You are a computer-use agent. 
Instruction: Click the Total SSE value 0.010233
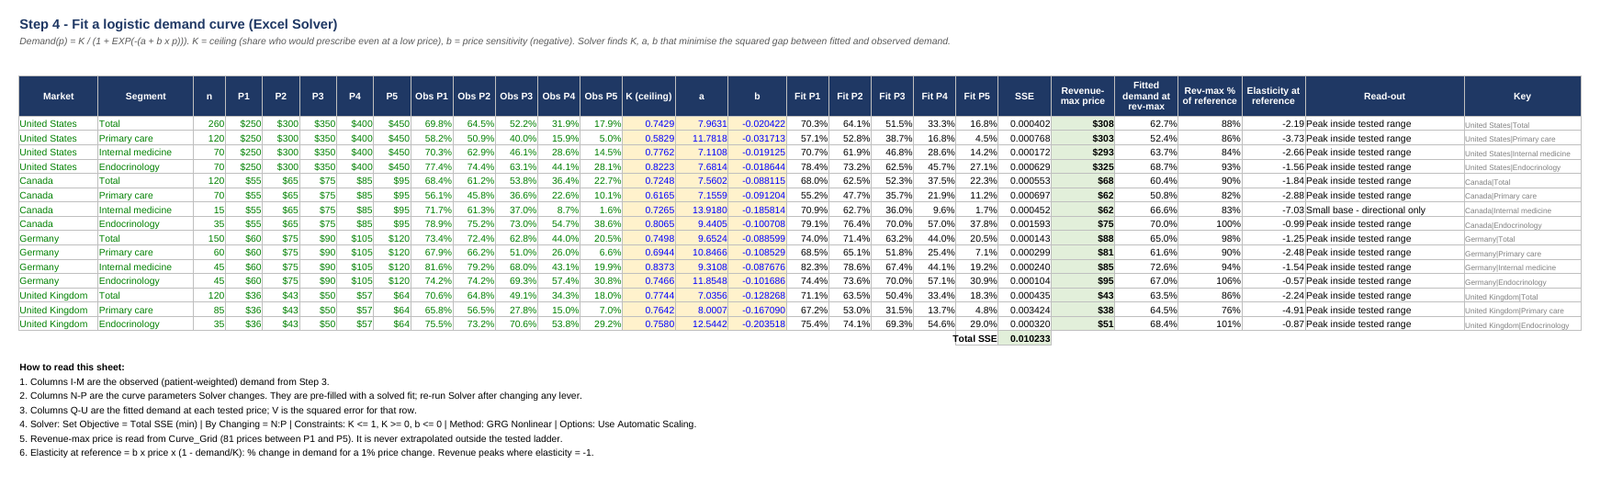tap(1024, 339)
